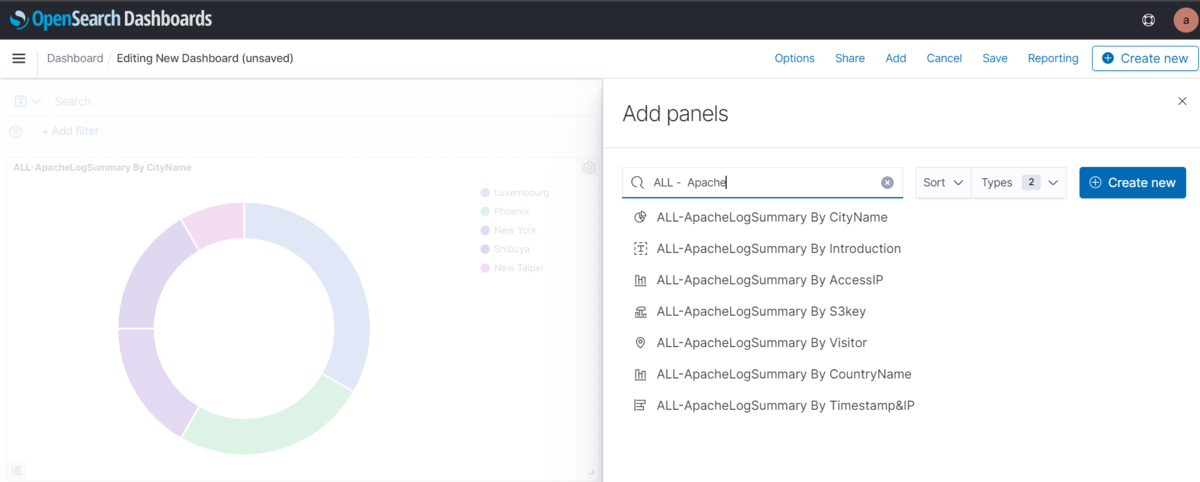The width and height of the screenshot is (1200, 482).
Task: Click Save in the top bar
Action: click(995, 59)
